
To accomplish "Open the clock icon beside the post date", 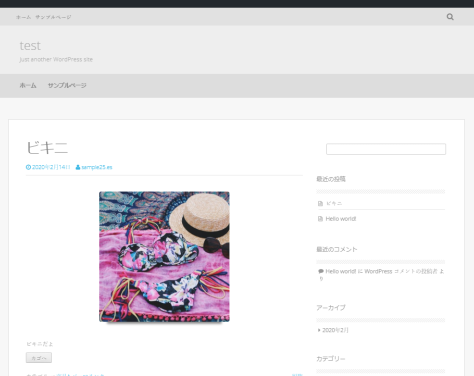I will 28,167.
